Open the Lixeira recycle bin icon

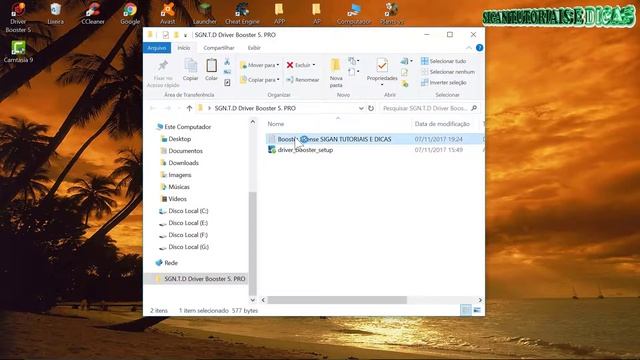[56, 14]
